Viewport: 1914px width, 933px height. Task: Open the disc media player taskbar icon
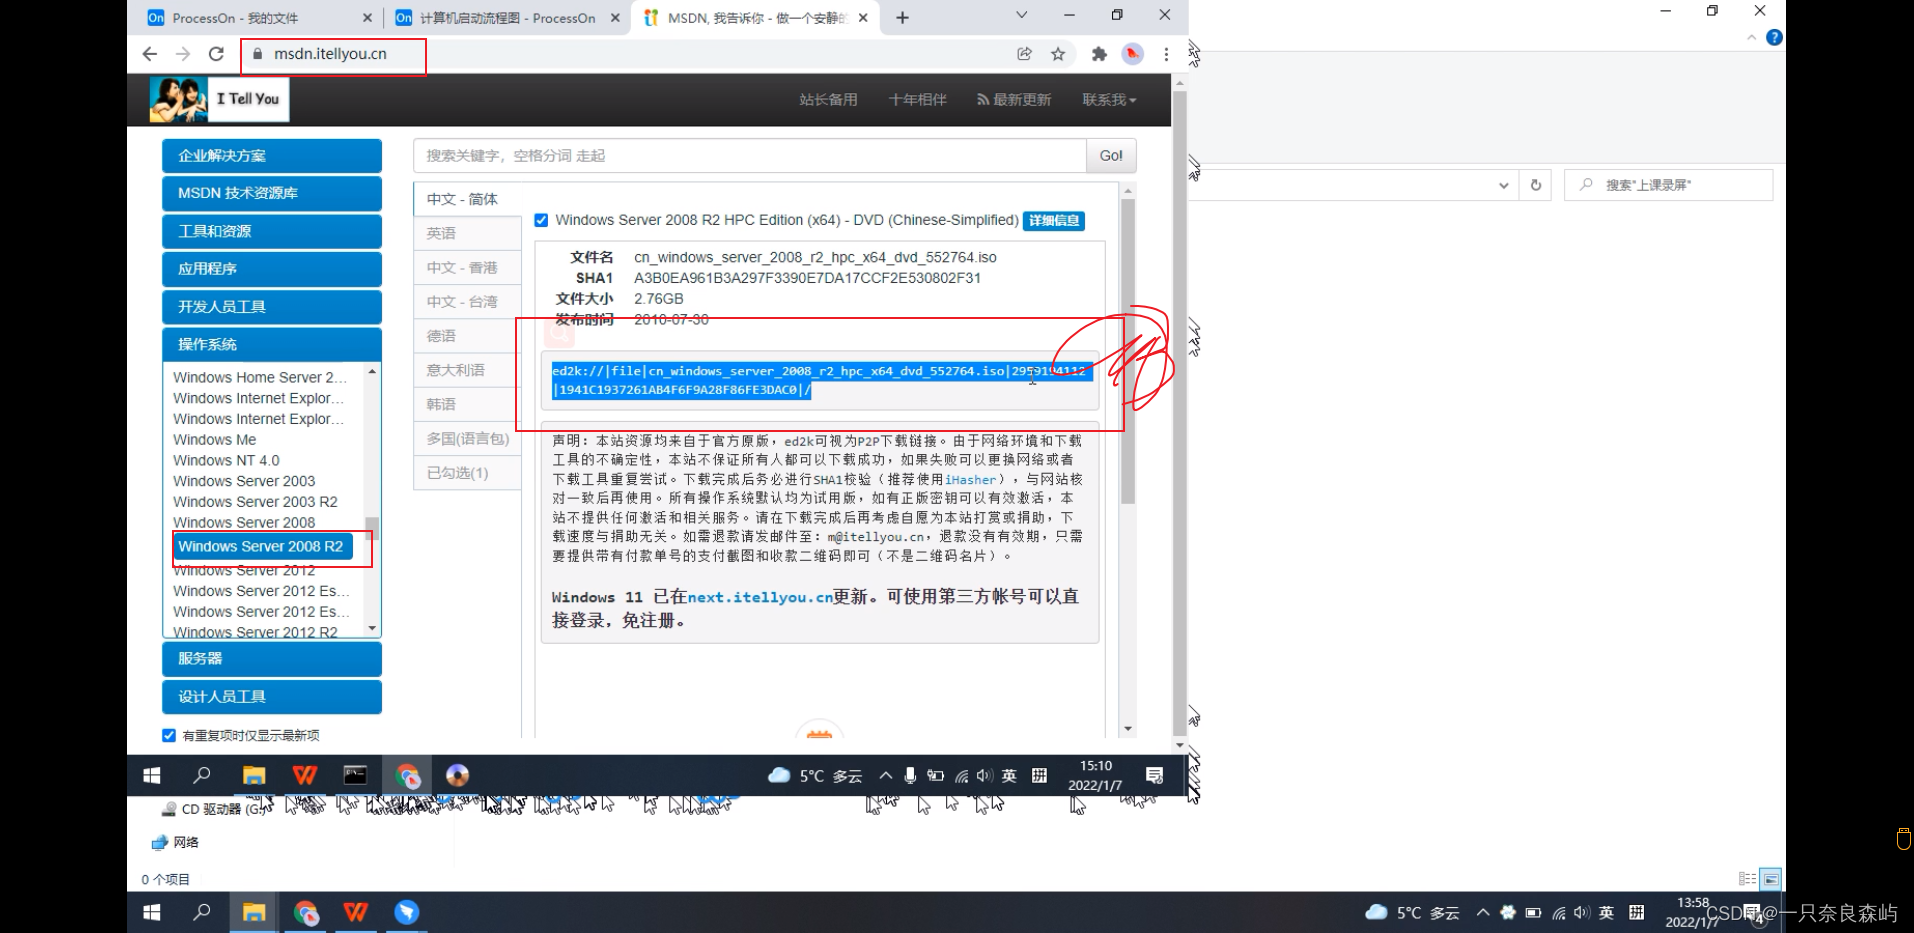[x=457, y=775]
